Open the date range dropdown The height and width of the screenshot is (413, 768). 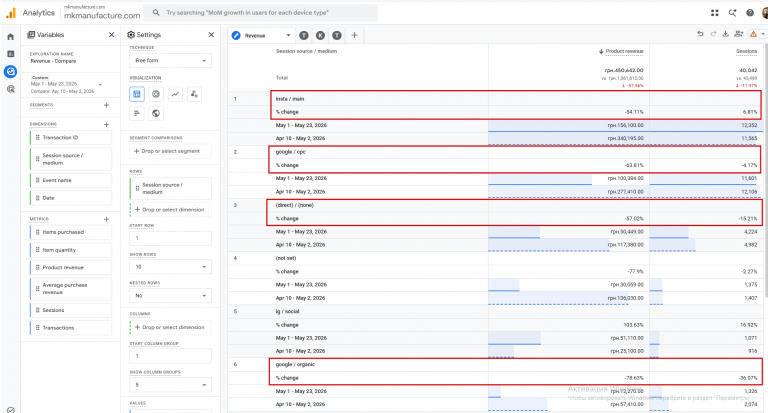66,85
